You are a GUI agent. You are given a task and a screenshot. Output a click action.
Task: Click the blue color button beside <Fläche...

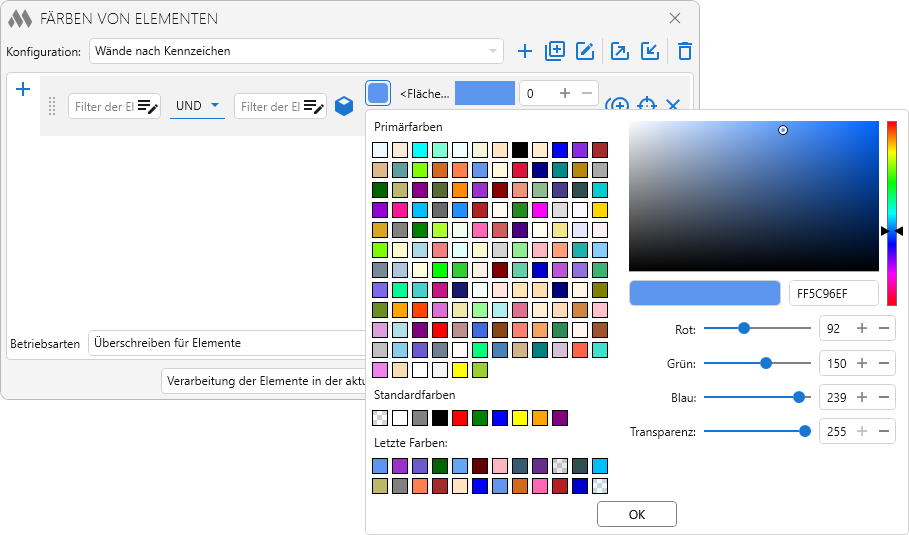point(378,93)
